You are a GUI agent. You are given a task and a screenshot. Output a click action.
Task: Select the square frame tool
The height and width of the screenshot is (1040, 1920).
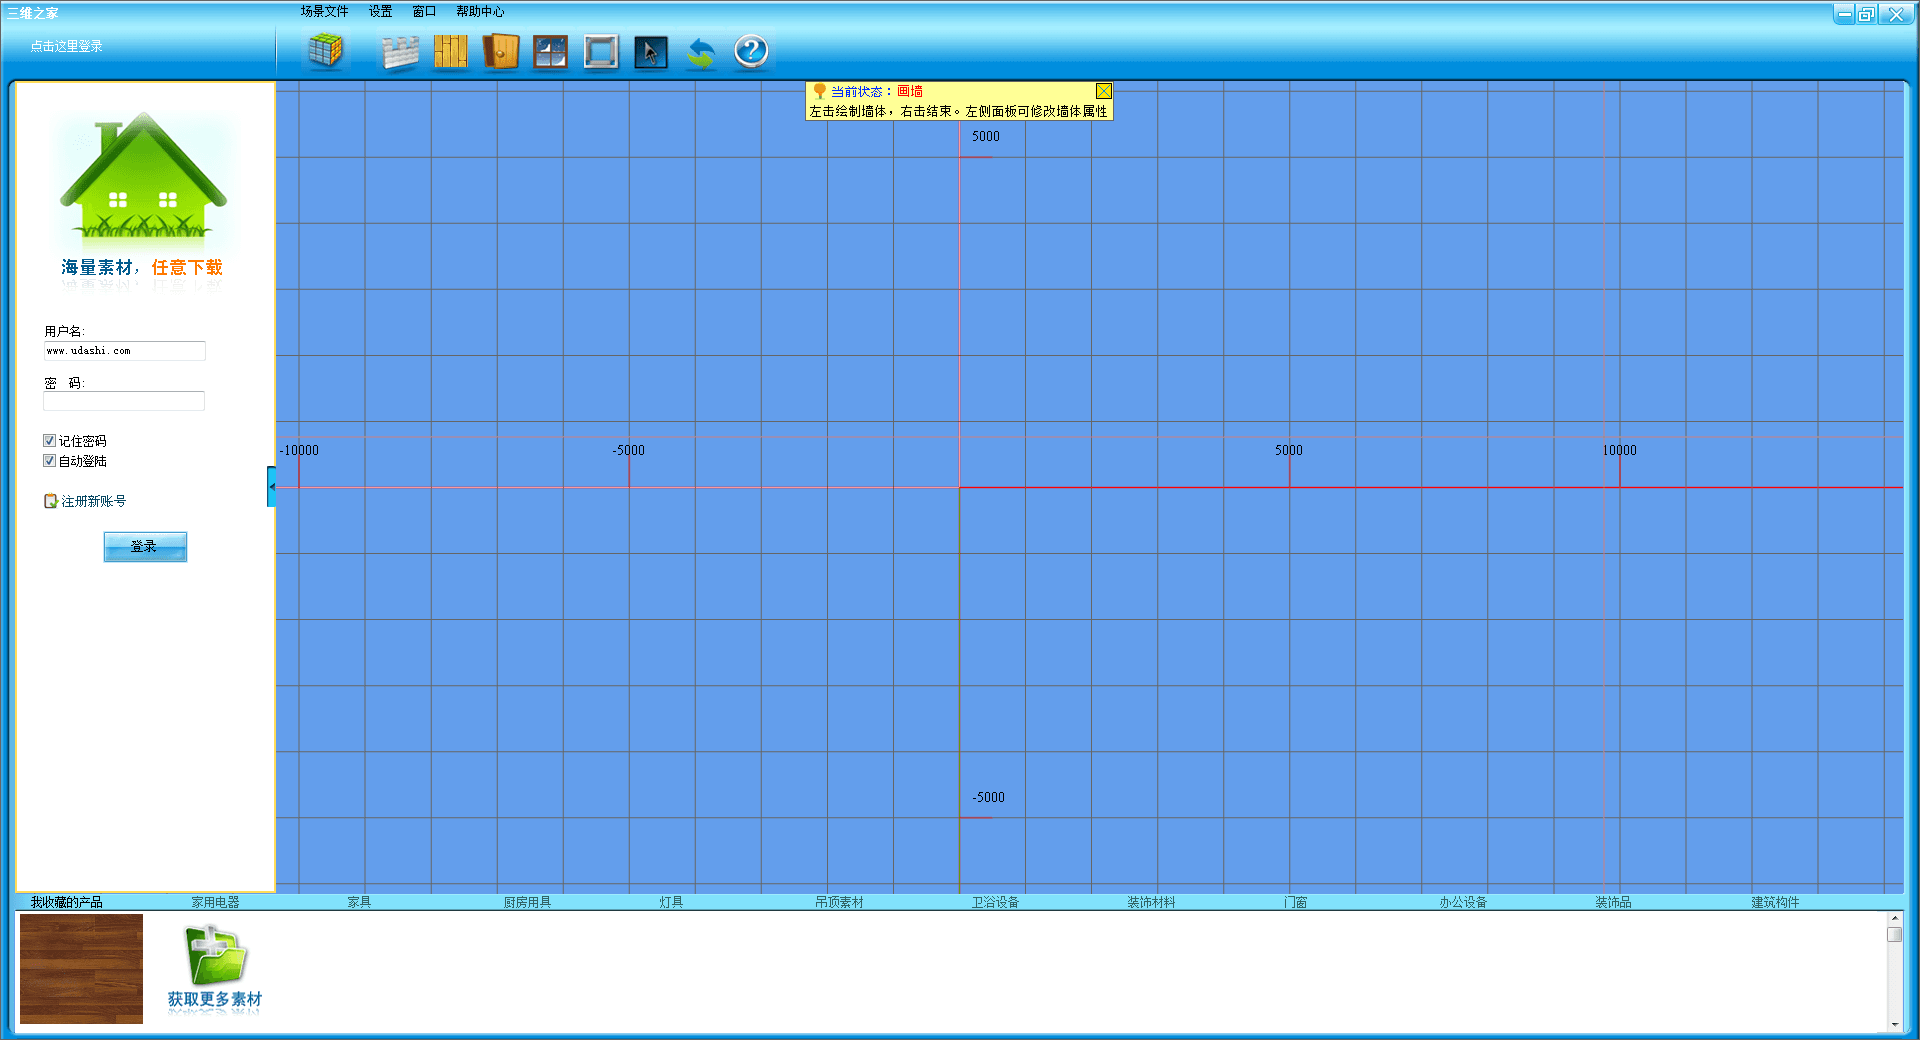601,52
